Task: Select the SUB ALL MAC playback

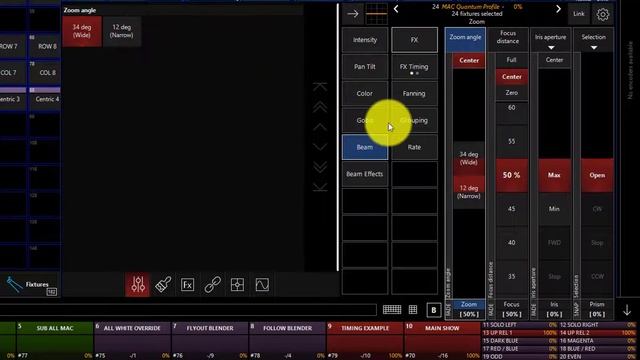Action: pyautogui.click(x=55, y=340)
